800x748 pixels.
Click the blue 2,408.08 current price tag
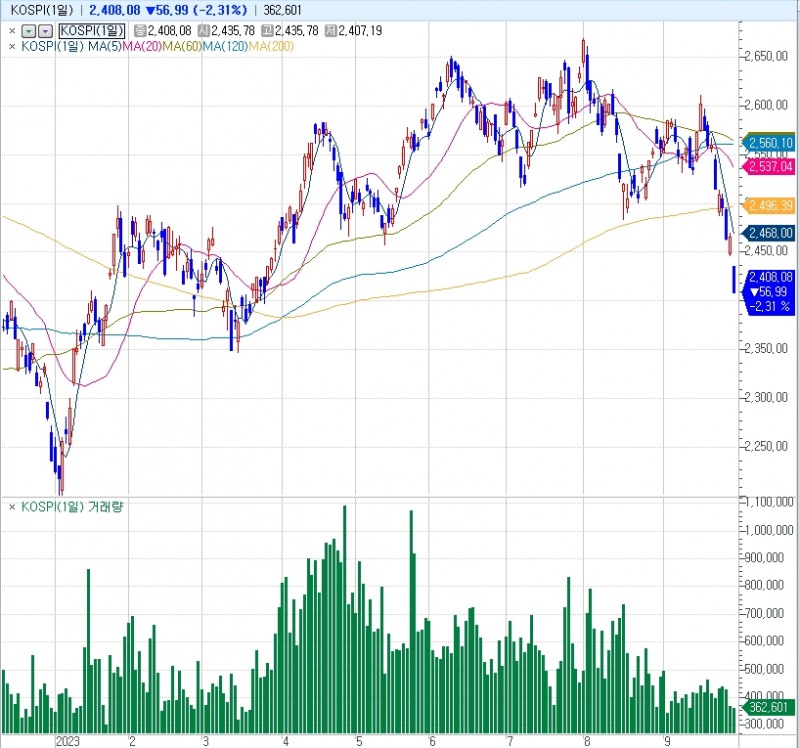pyautogui.click(x=770, y=292)
